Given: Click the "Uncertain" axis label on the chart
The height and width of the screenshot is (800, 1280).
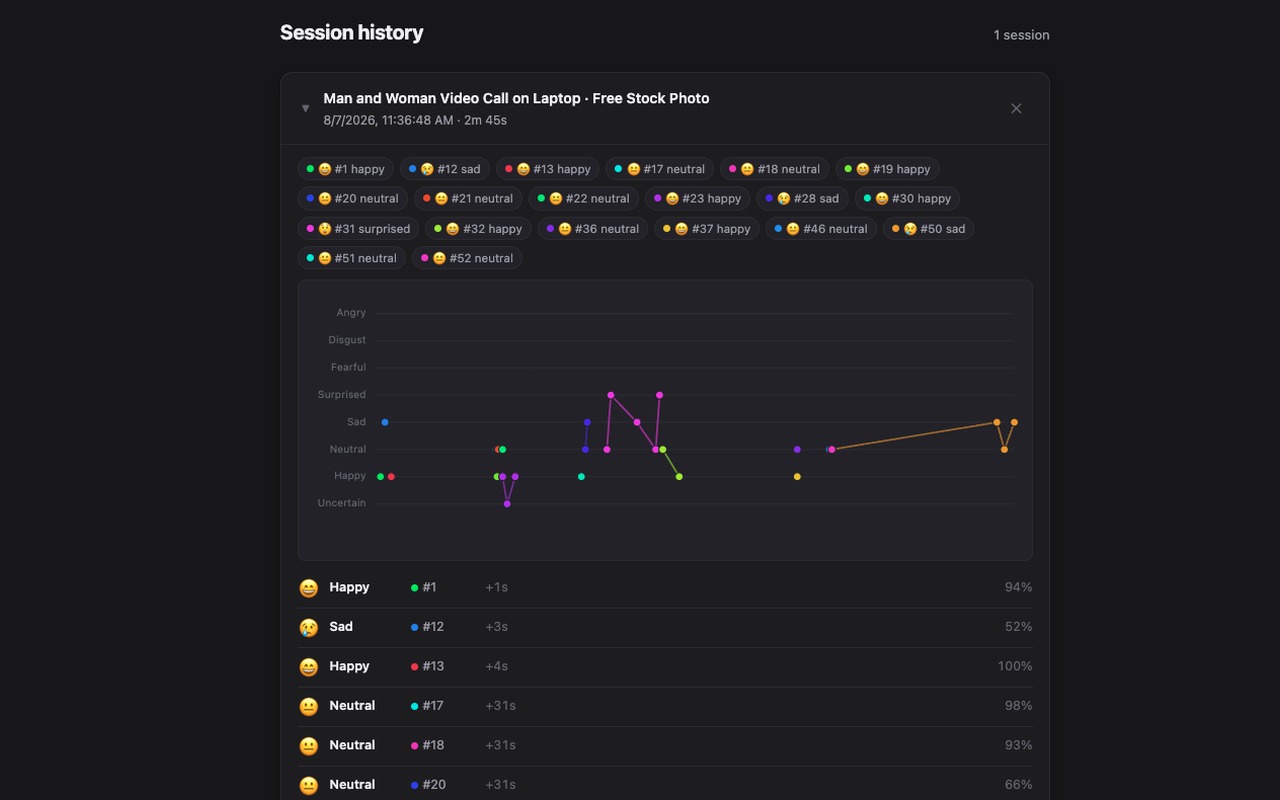Looking at the screenshot, I should pyautogui.click(x=342, y=503).
